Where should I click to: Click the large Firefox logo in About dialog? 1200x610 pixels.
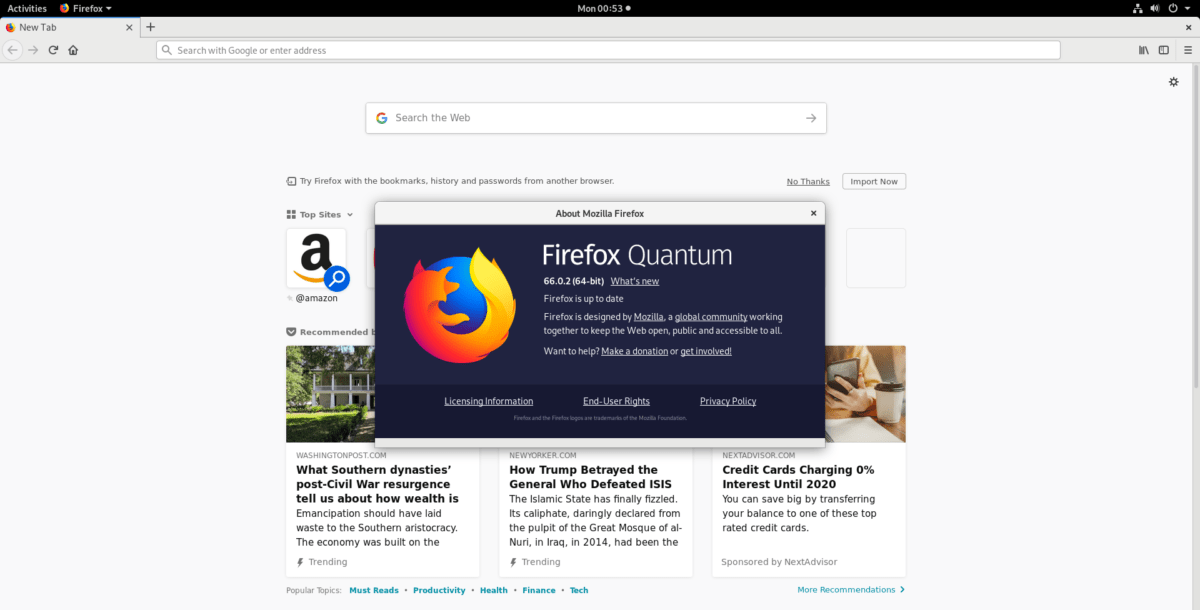click(459, 305)
